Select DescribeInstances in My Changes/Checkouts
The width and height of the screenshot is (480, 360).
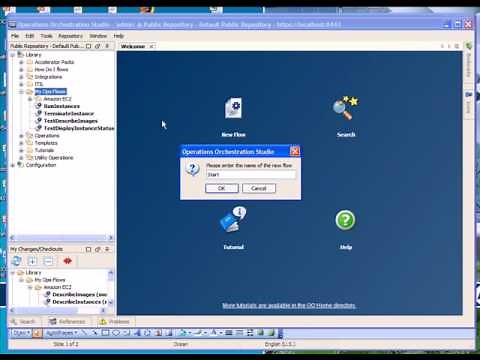[x=79, y=302]
